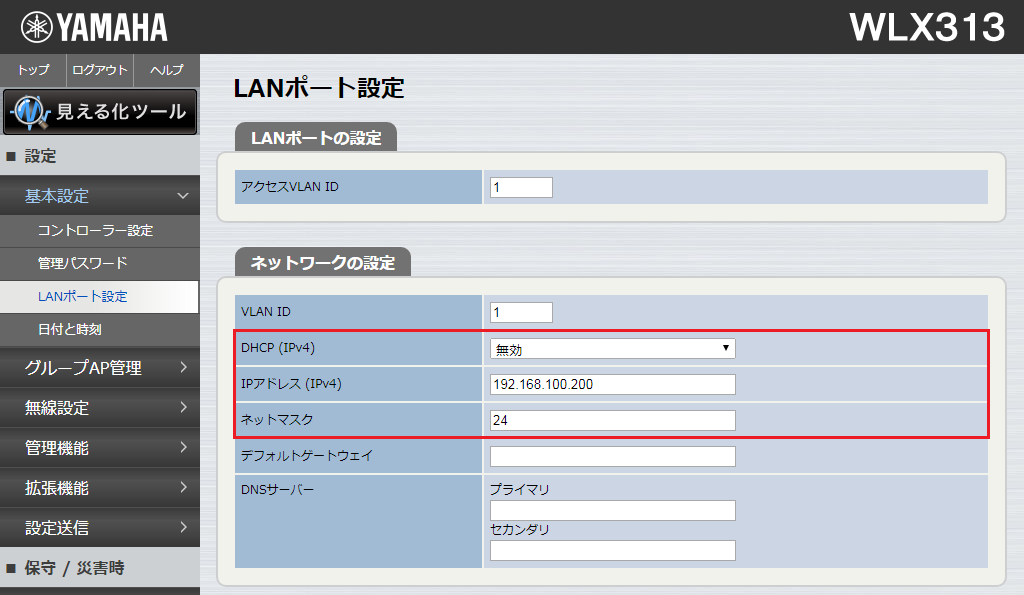Screen dimensions: 1024x595
Task: Click the ネットマスク input field
Action: pyautogui.click(x=610, y=420)
